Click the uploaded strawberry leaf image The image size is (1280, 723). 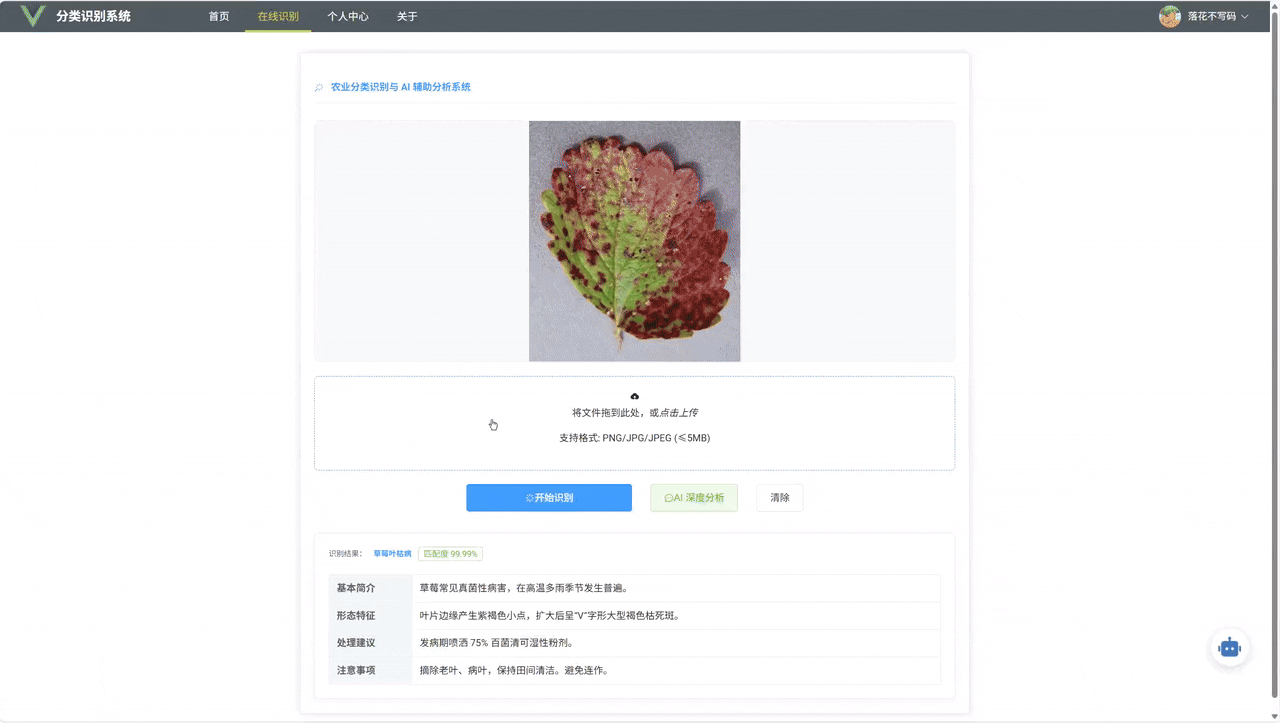634,240
